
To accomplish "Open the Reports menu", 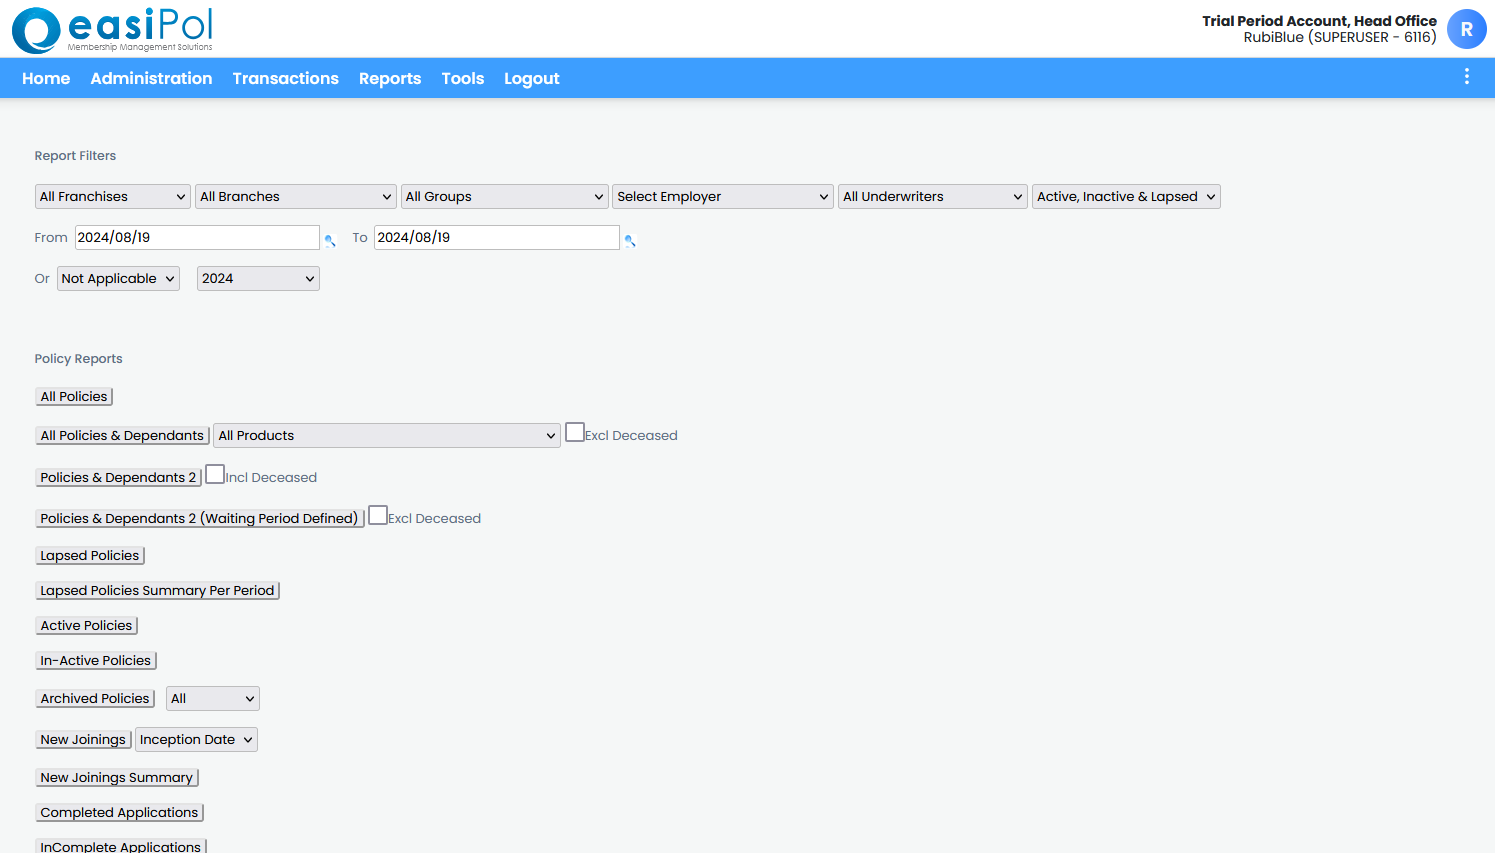I will coord(390,78).
